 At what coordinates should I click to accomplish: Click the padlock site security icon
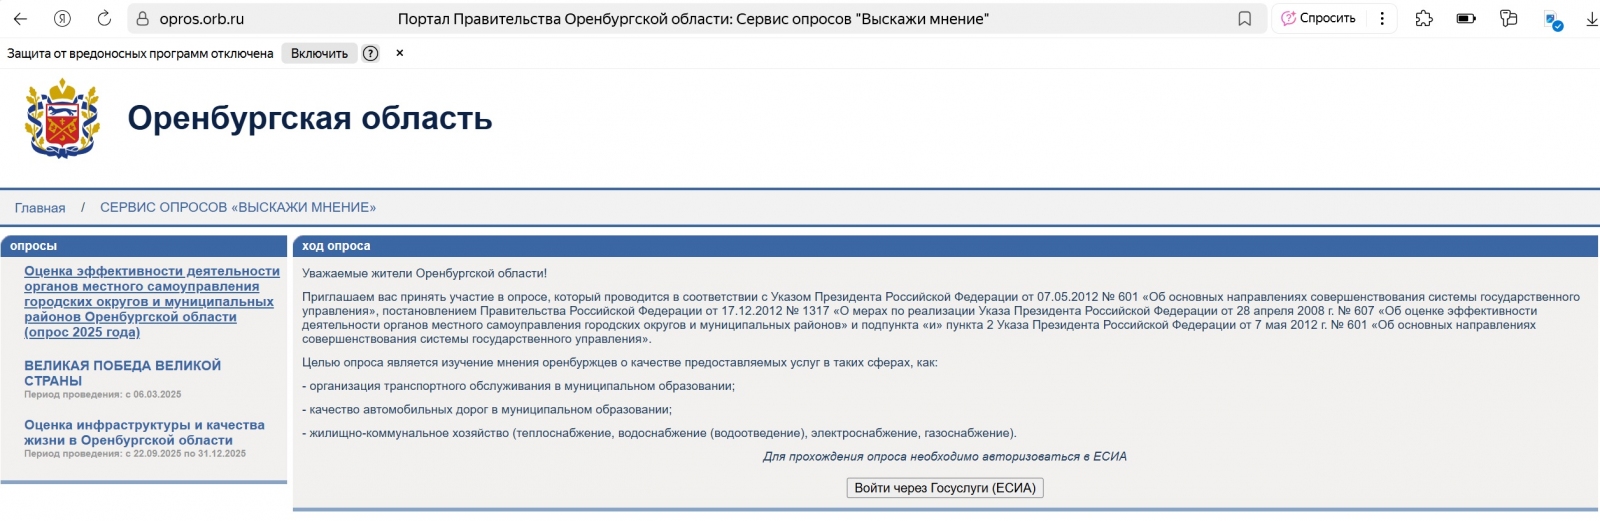142,19
